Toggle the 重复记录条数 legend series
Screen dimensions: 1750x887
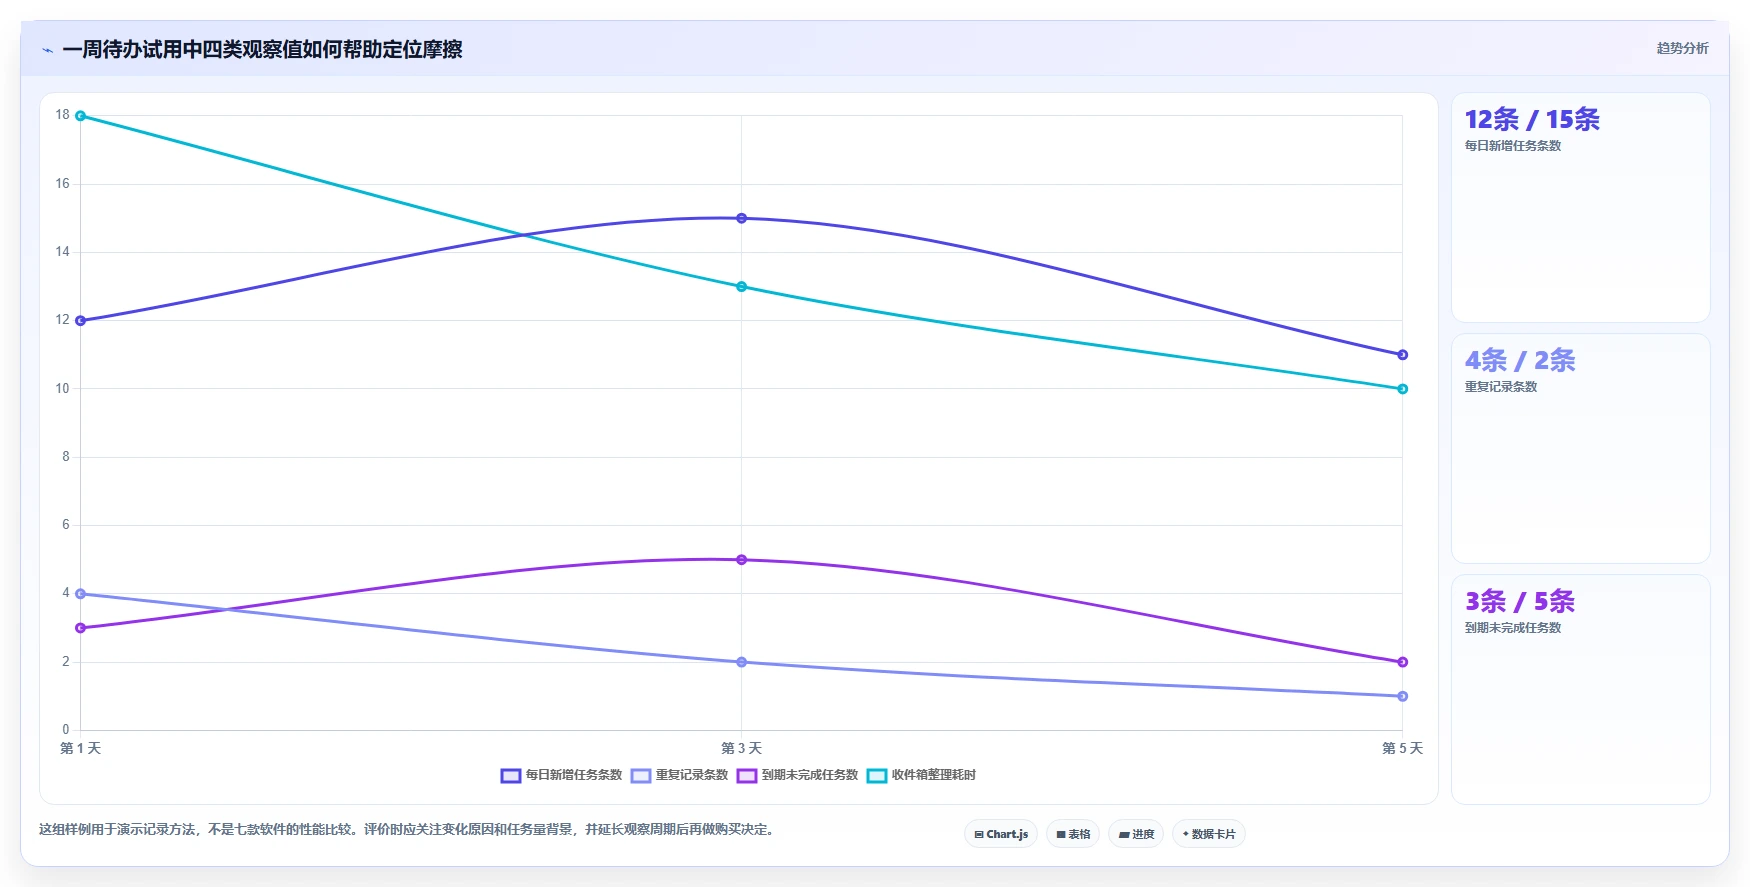pos(679,775)
